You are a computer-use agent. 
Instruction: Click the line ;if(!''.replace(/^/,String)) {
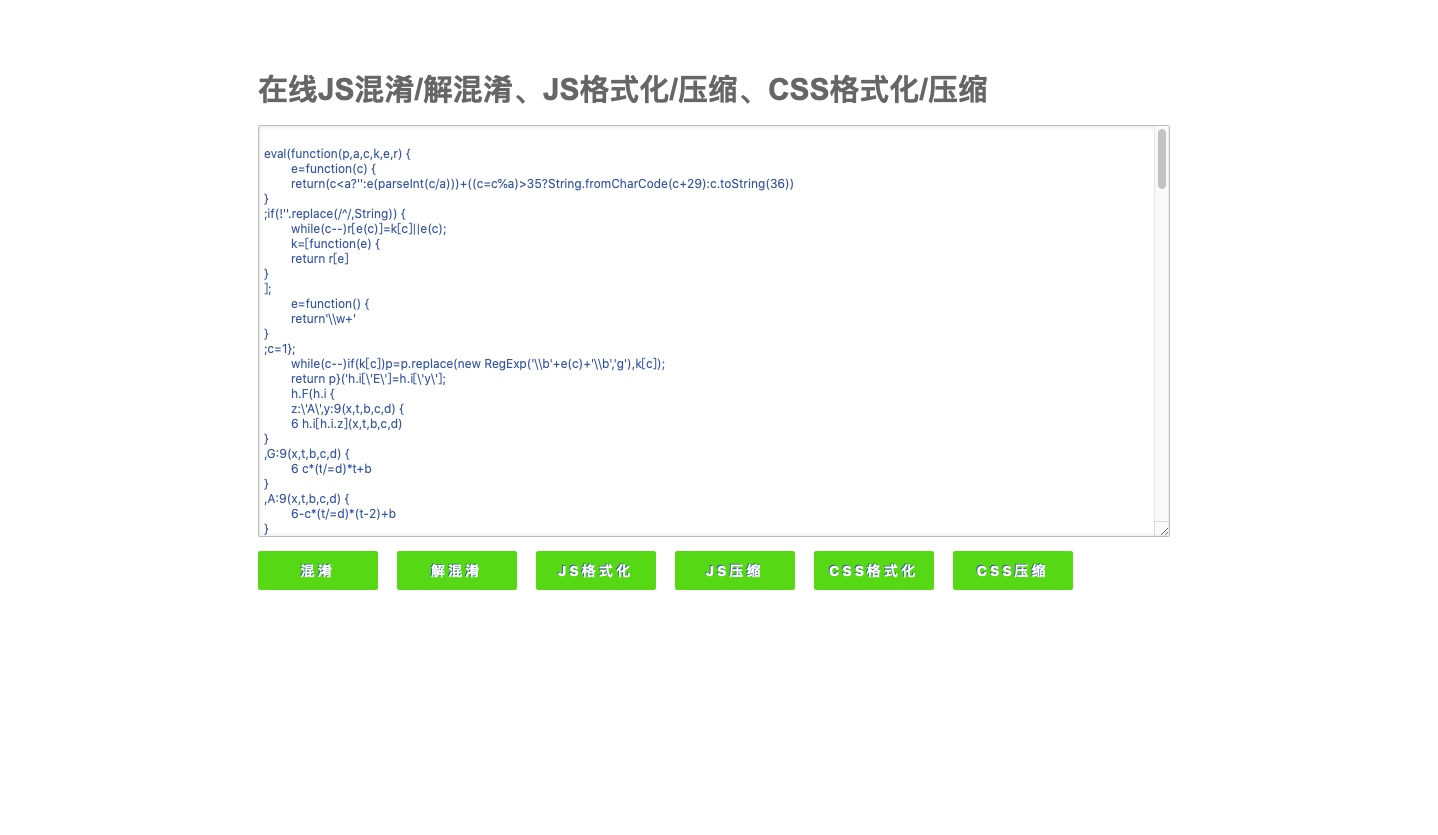(335, 214)
